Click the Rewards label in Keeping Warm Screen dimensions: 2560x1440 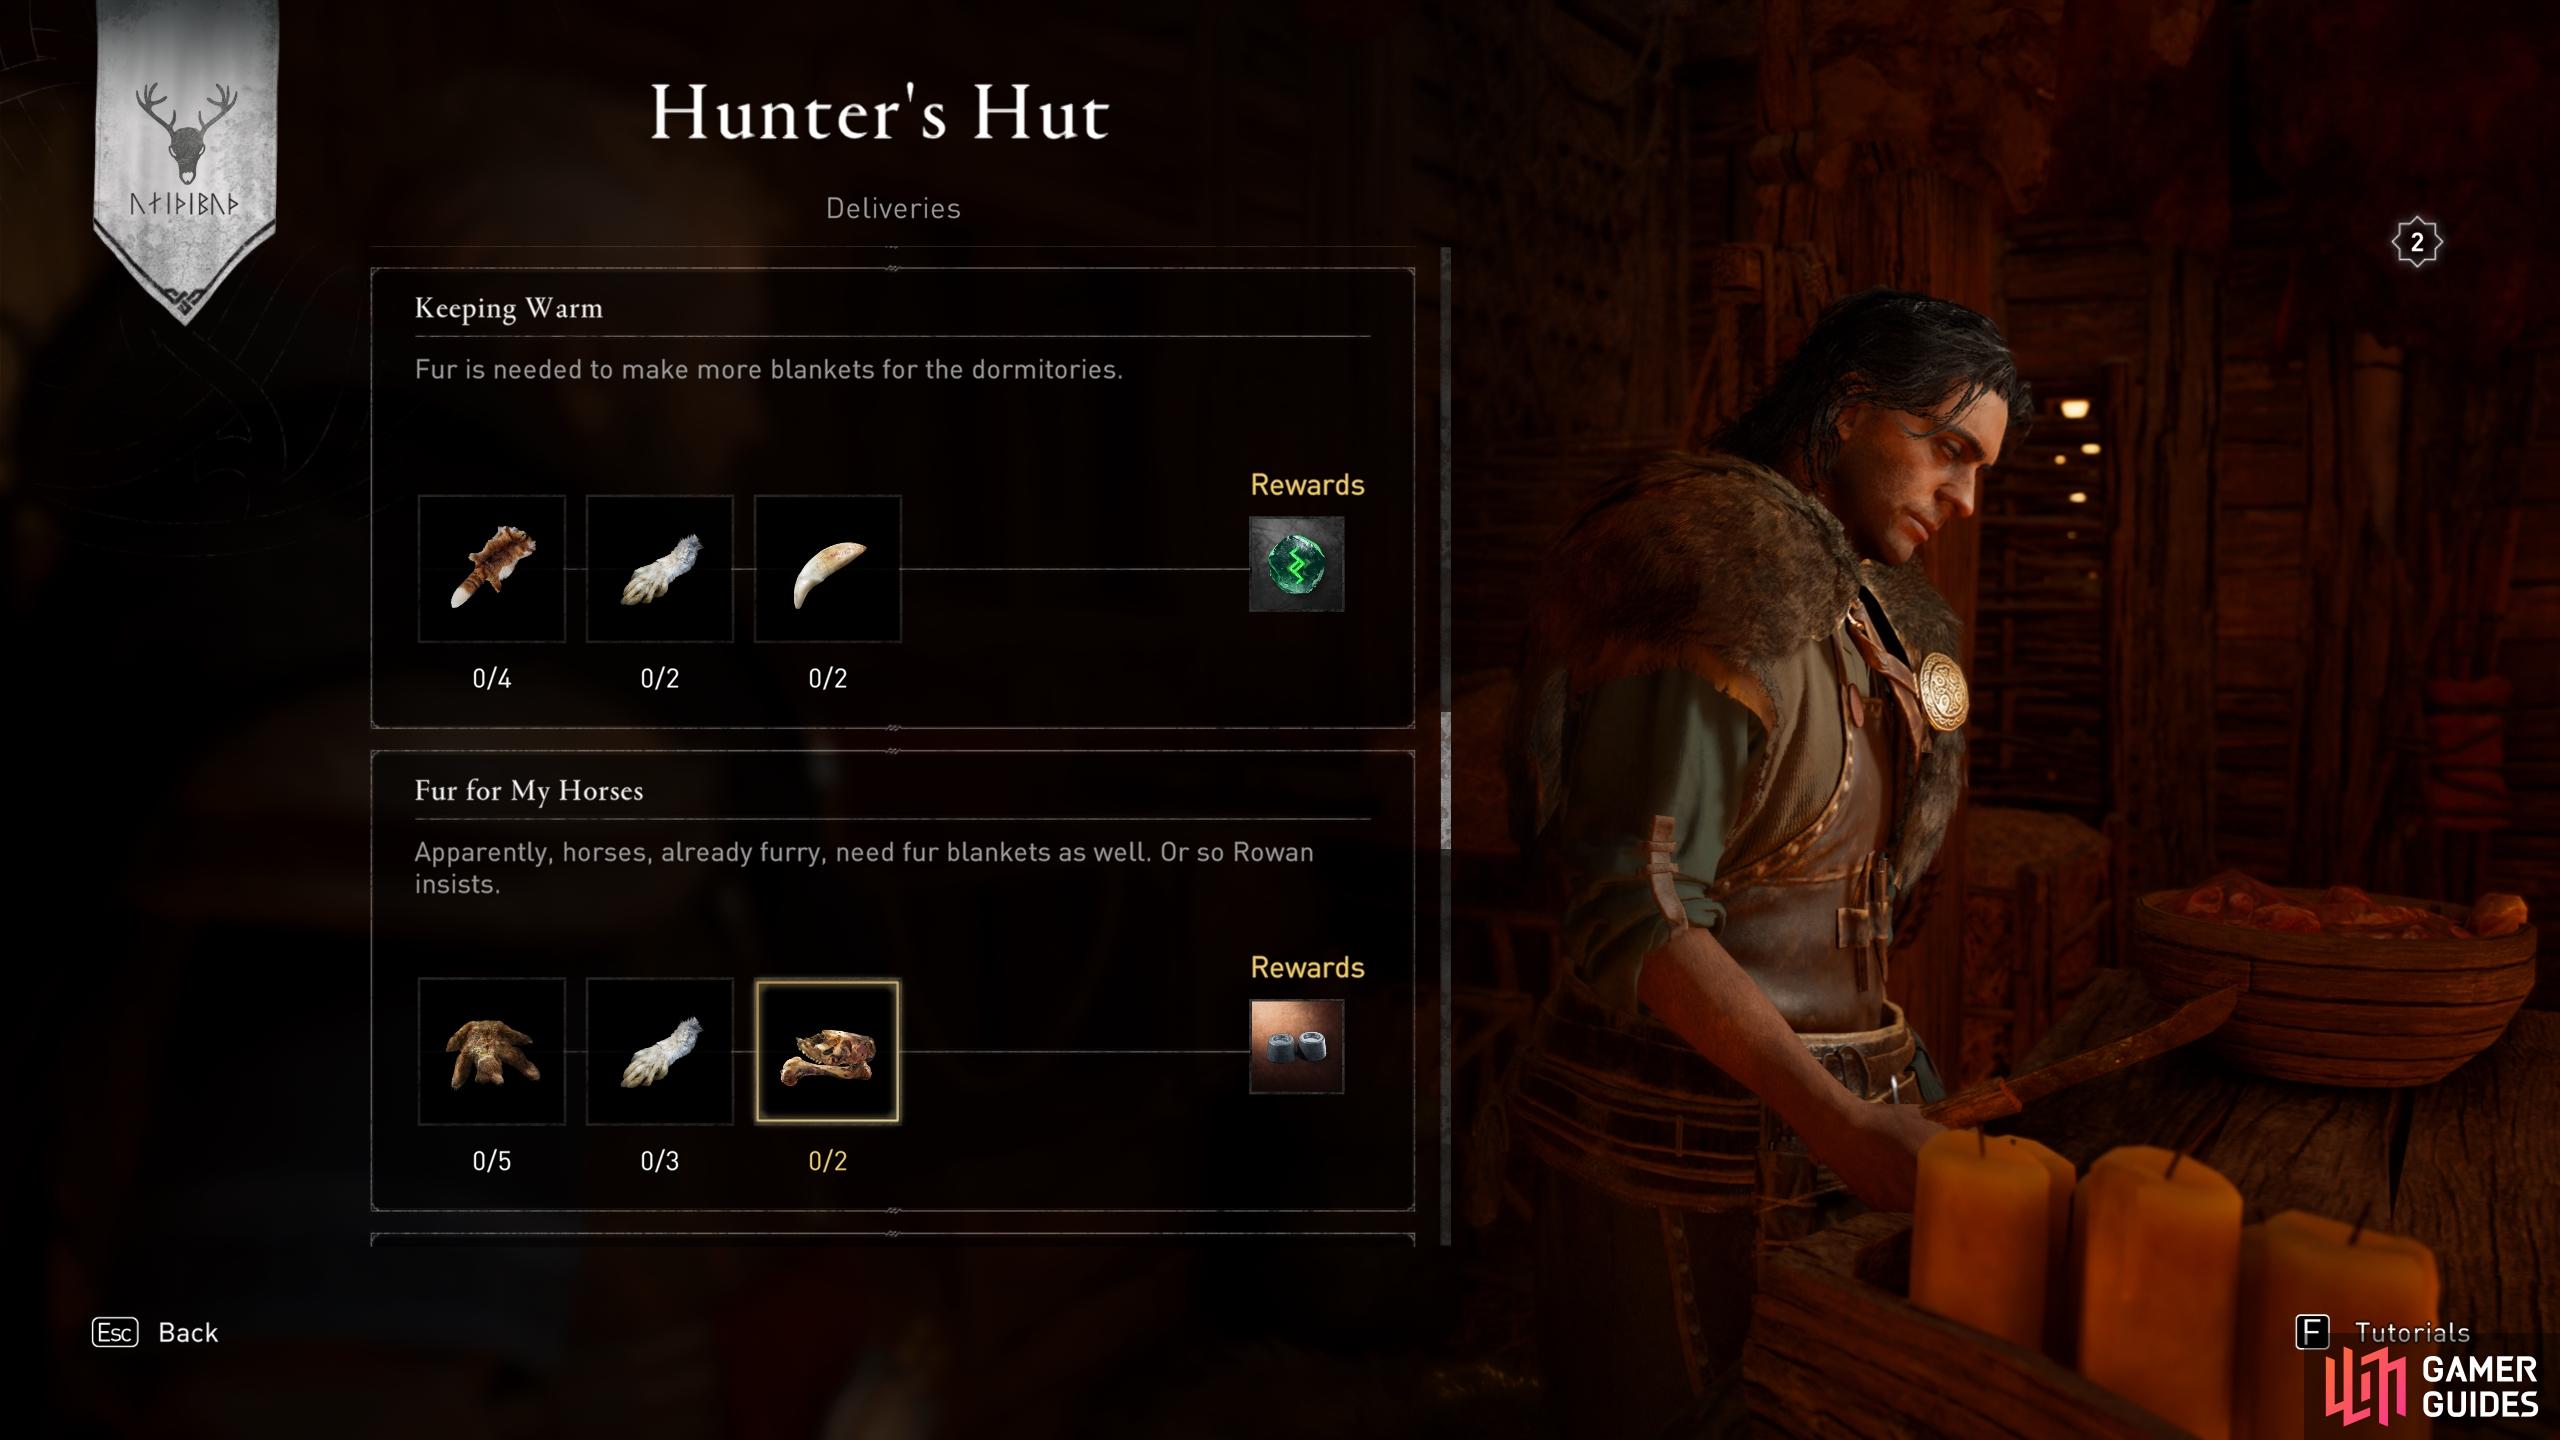click(1307, 485)
